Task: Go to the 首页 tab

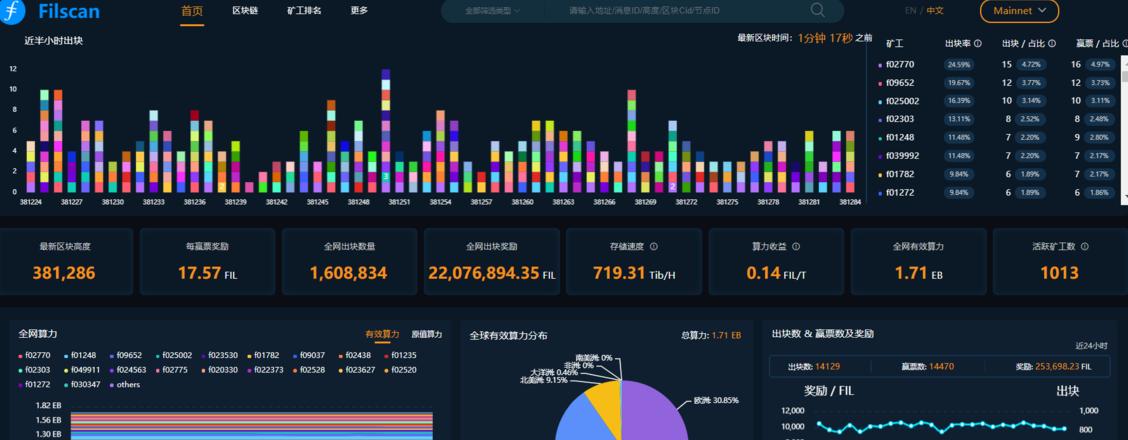Action: point(192,11)
